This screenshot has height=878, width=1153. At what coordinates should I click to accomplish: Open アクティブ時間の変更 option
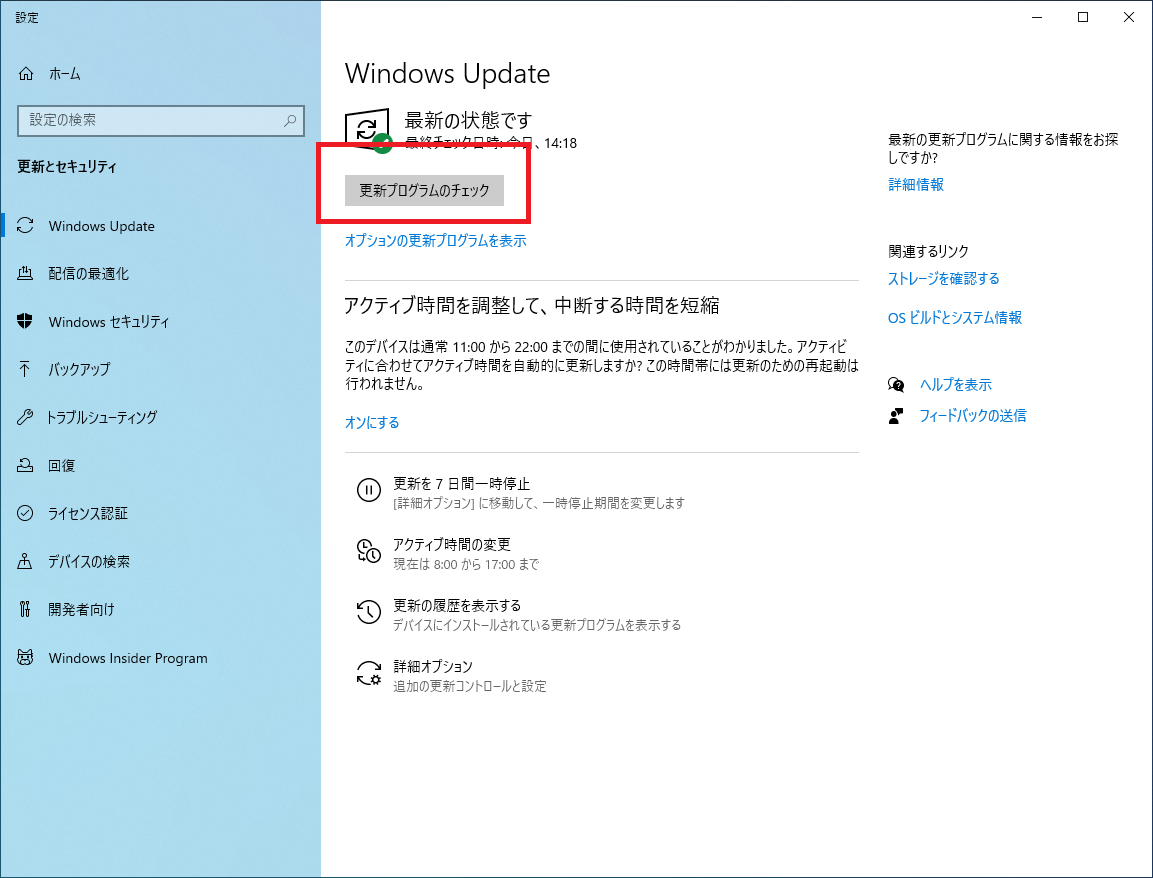tap(448, 554)
